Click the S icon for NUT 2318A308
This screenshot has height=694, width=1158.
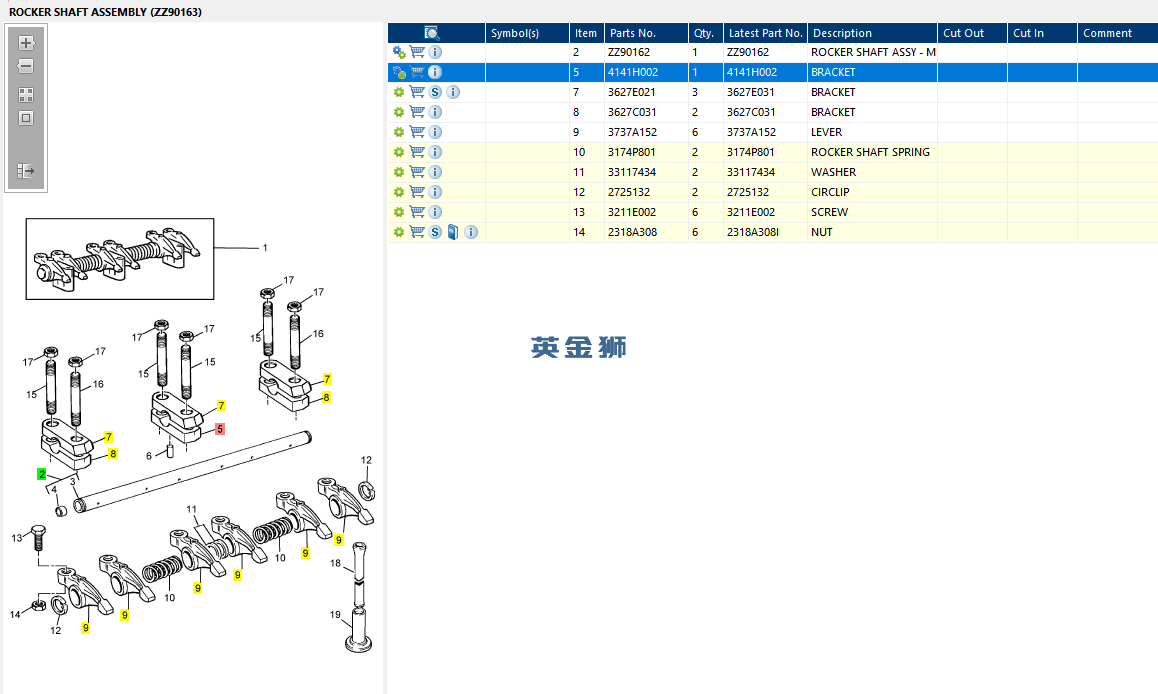(x=435, y=232)
